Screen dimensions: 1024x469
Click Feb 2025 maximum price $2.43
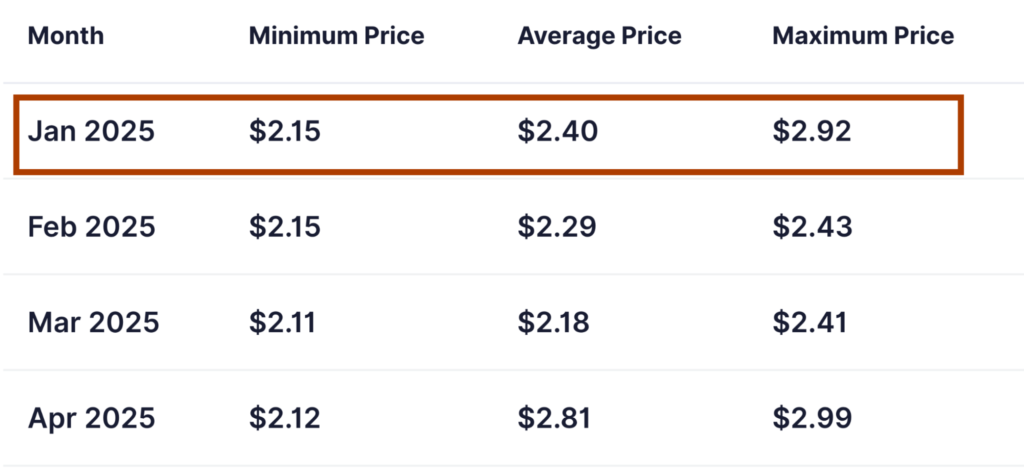pyautogui.click(x=812, y=227)
